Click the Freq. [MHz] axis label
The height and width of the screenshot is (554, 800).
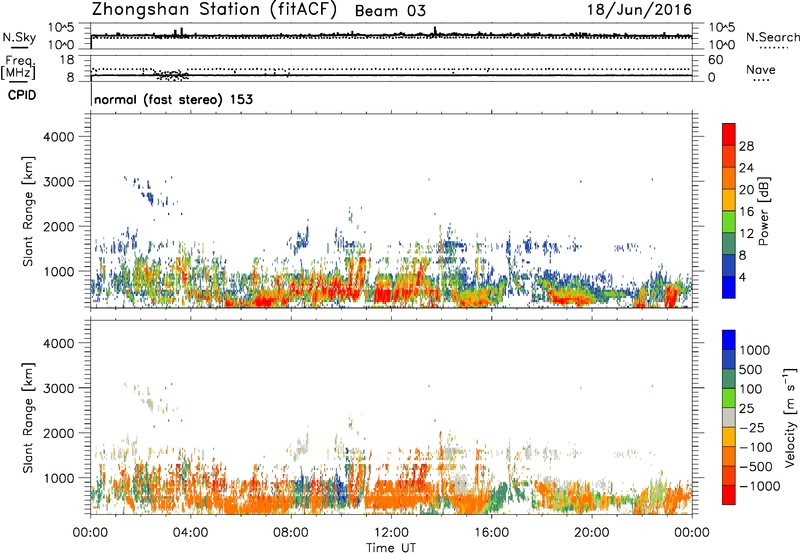coord(18,68)
